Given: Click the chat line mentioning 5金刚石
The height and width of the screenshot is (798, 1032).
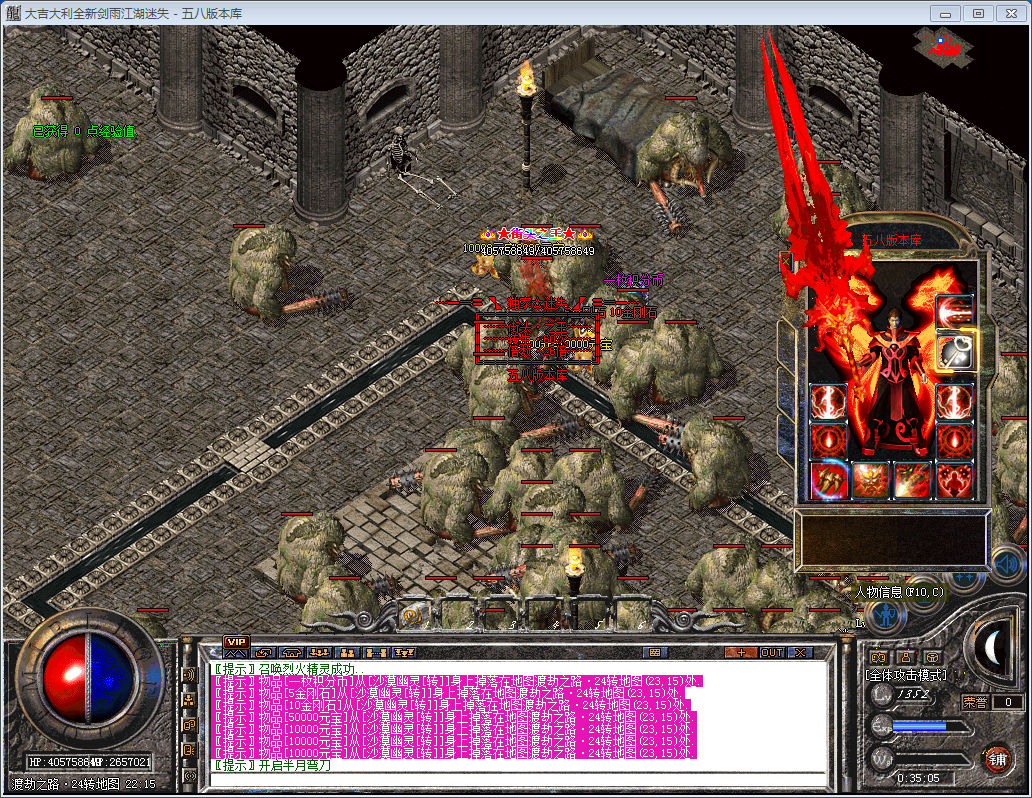Looking at the screenshot, I should pyautogui.click(x=449, y=693).
